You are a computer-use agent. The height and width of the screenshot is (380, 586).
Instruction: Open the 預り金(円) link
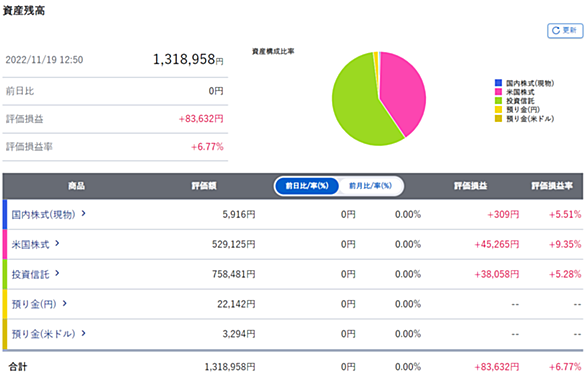(34, 304)
